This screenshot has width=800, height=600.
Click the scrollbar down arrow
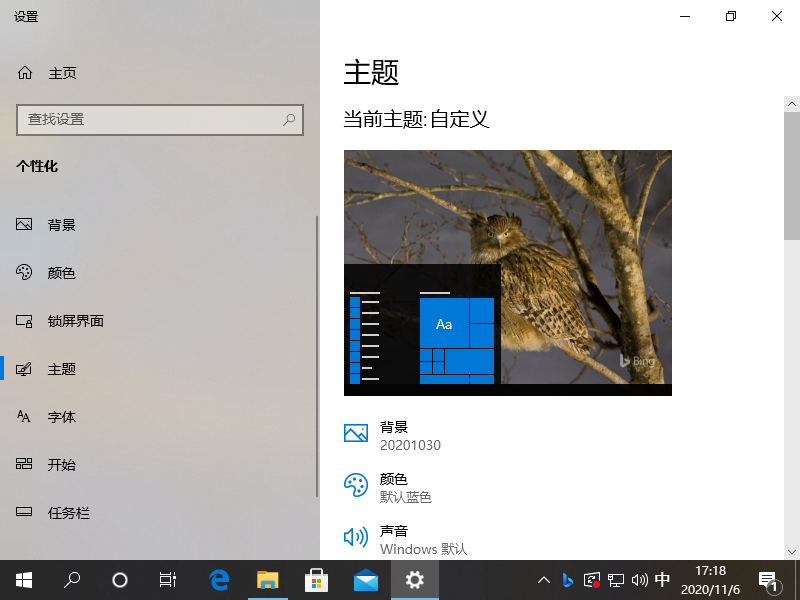[x=792, y=552]
